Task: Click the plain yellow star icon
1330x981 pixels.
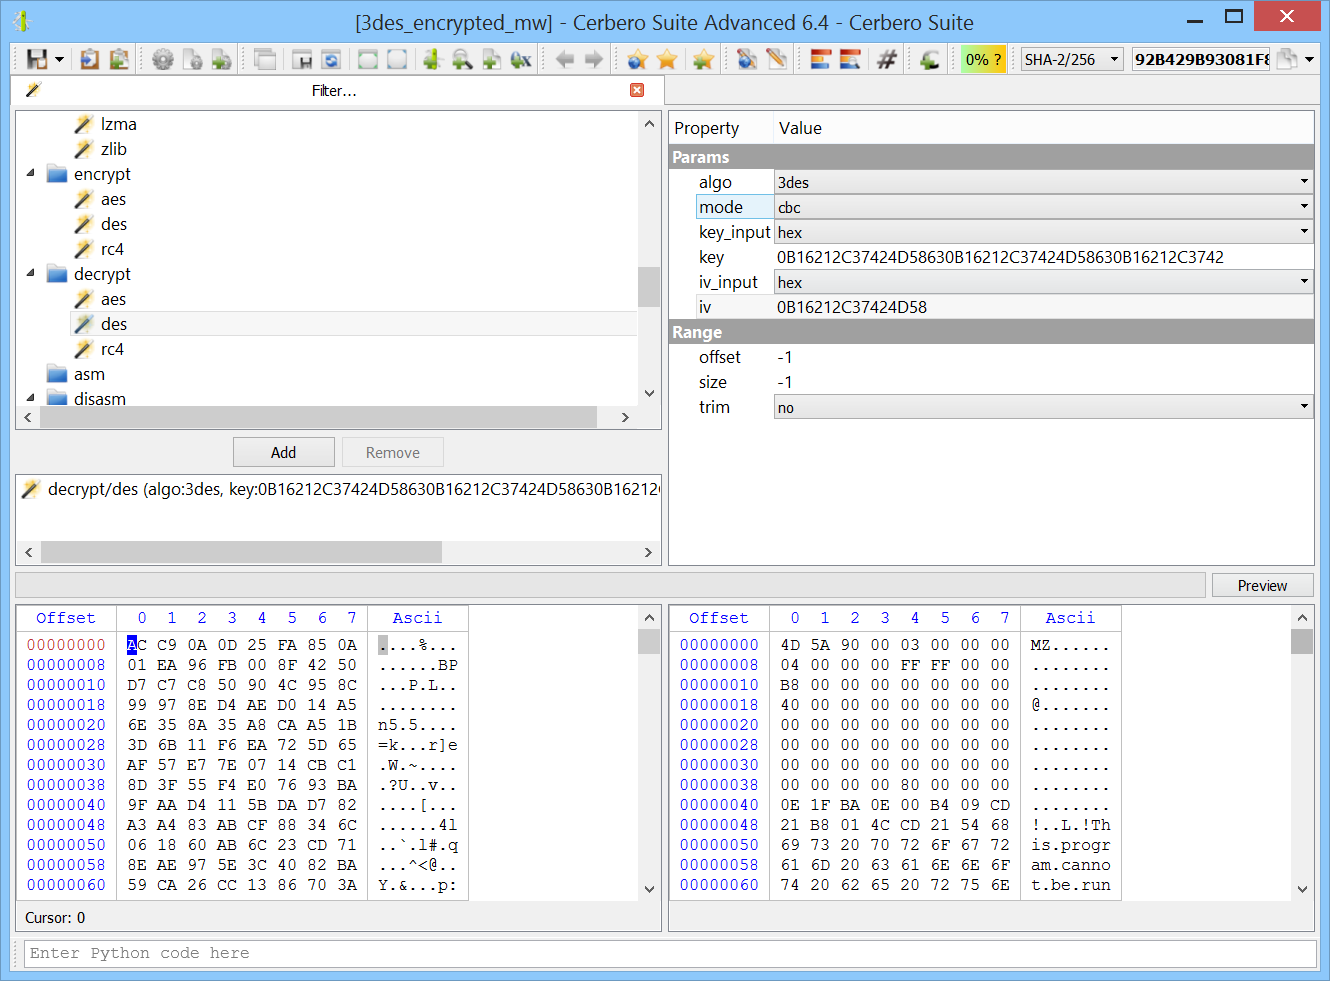Action: point(667,59)
